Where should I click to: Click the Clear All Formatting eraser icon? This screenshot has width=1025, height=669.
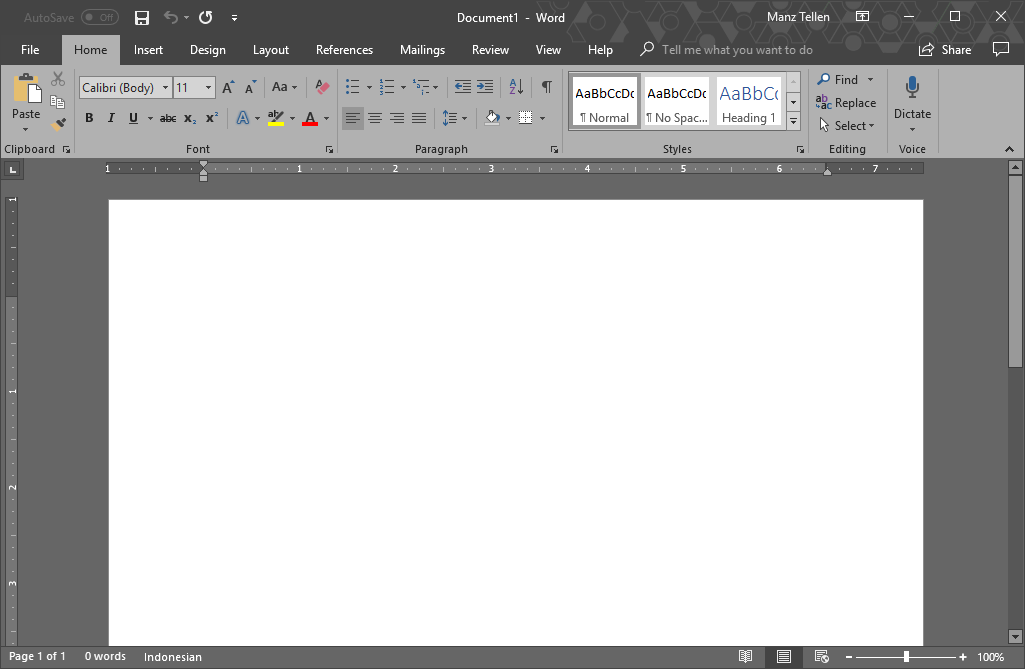pyautogui.click(x=322, y=88)
